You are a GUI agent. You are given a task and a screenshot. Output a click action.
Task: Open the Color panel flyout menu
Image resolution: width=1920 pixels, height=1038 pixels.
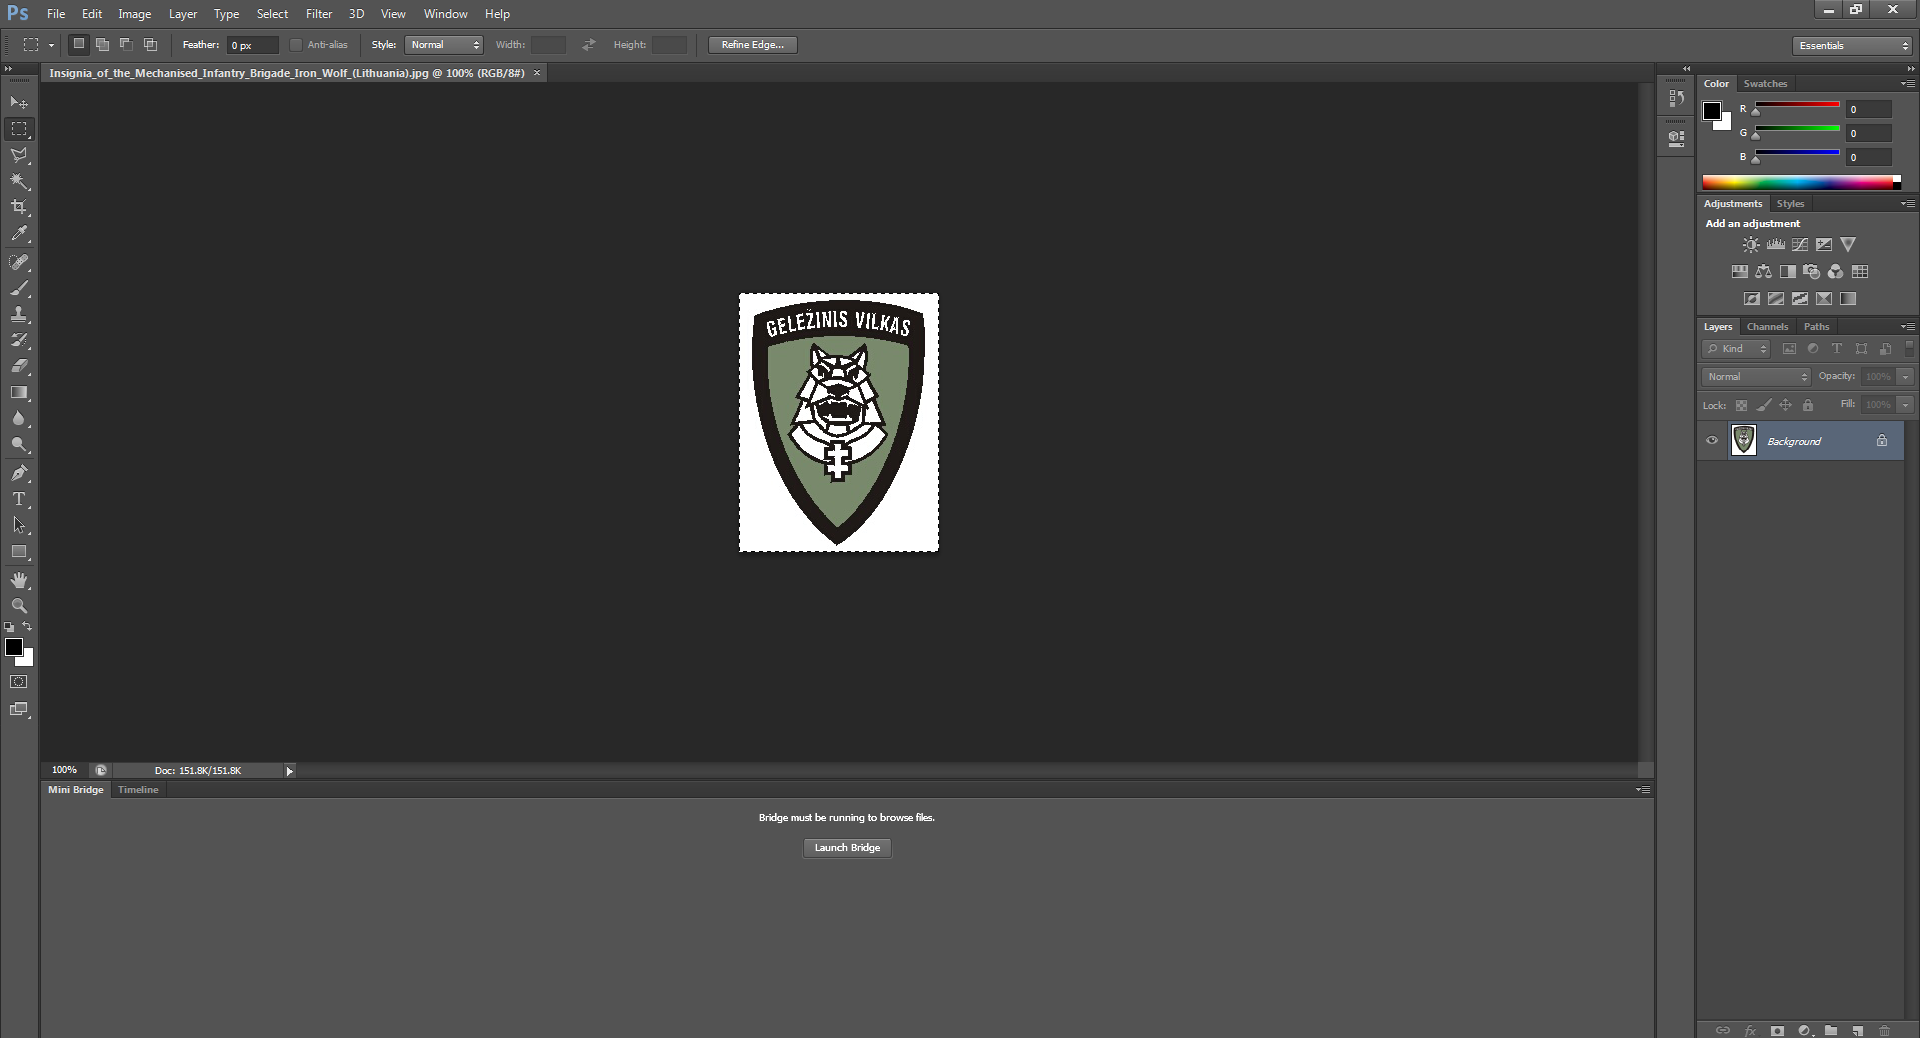pos(1907,84)
